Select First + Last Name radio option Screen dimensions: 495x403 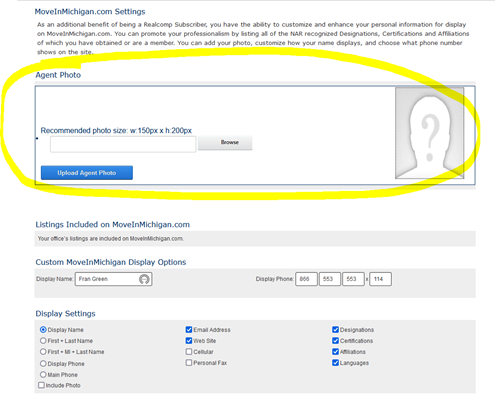[x=43, y=341]
